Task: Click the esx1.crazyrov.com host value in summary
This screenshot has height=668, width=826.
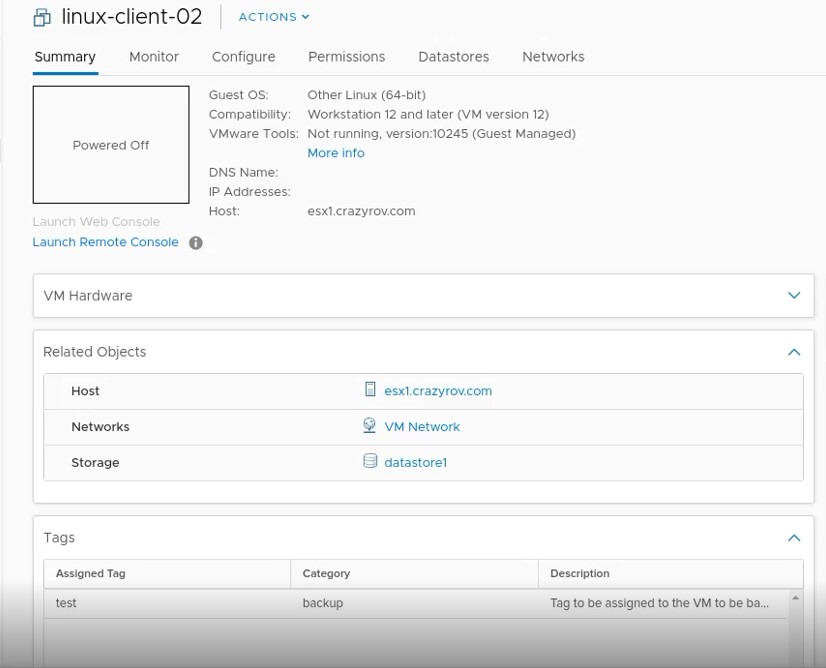Action: point(361,211)
